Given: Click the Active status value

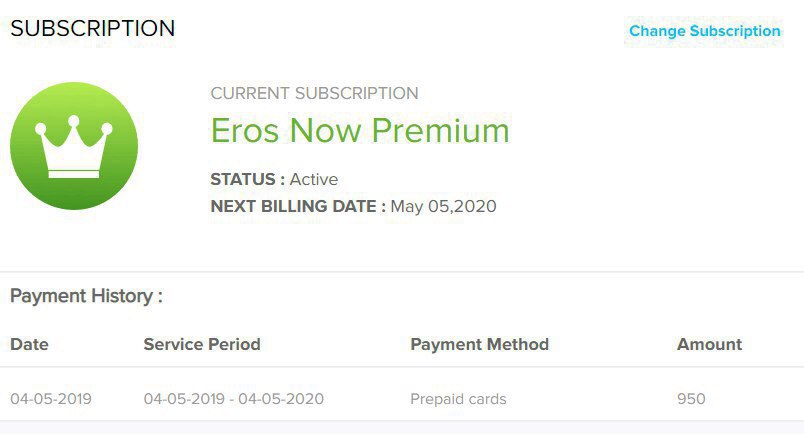Looking at the screenshot, I should click(314, 179).
